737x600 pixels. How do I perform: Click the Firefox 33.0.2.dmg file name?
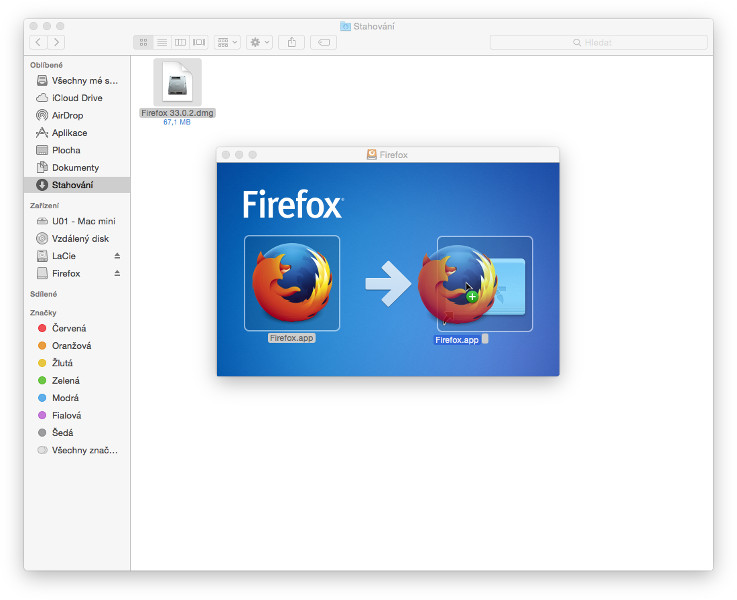click(x=177, y=113)
